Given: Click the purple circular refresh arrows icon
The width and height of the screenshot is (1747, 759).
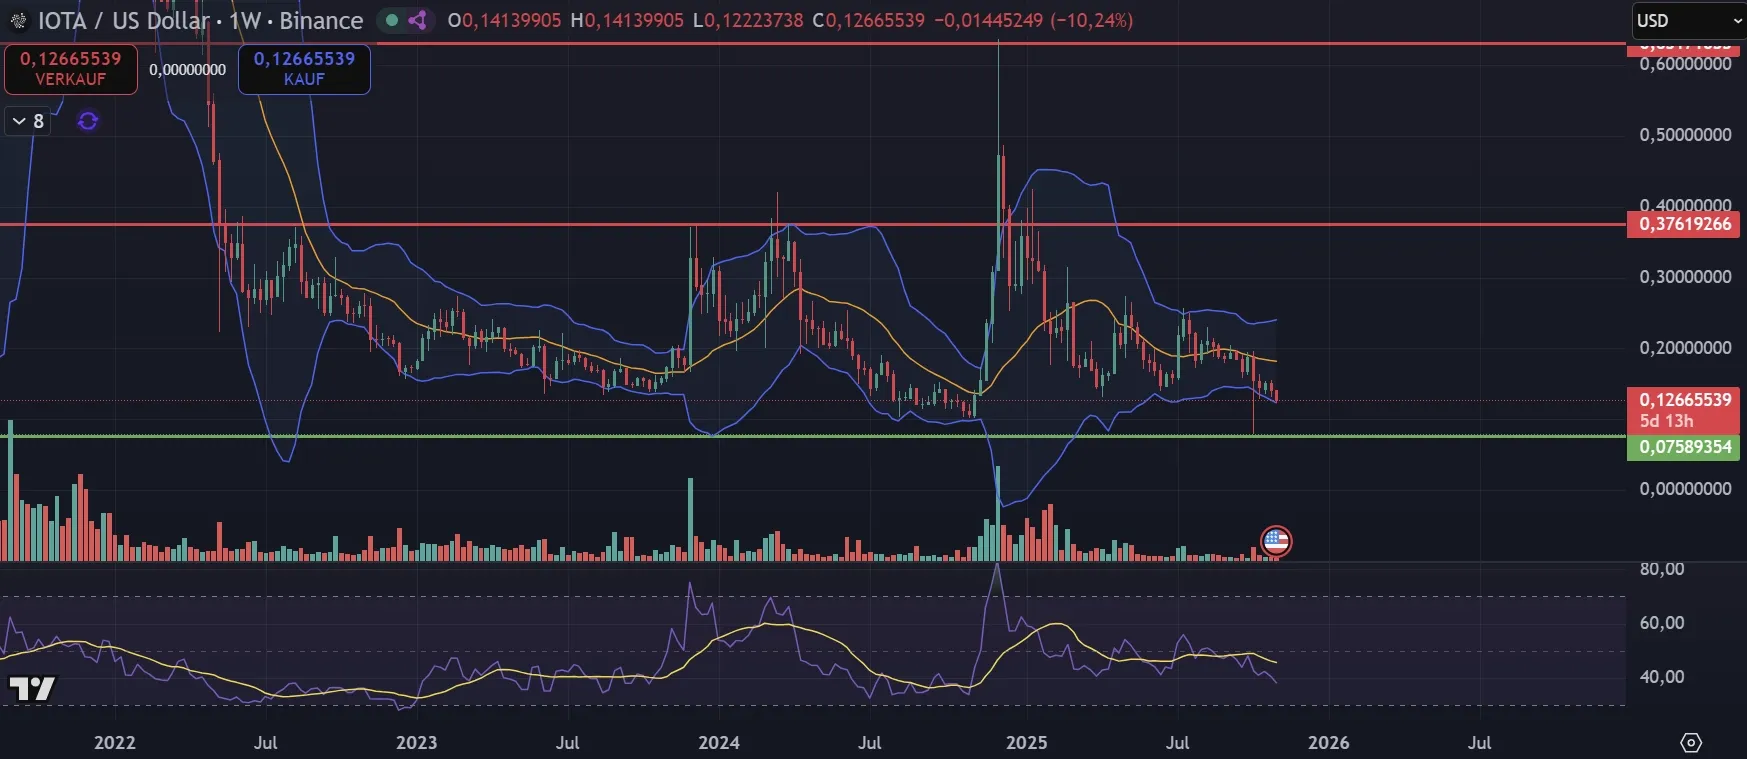Looking at the screenshot, I should 88,121.
